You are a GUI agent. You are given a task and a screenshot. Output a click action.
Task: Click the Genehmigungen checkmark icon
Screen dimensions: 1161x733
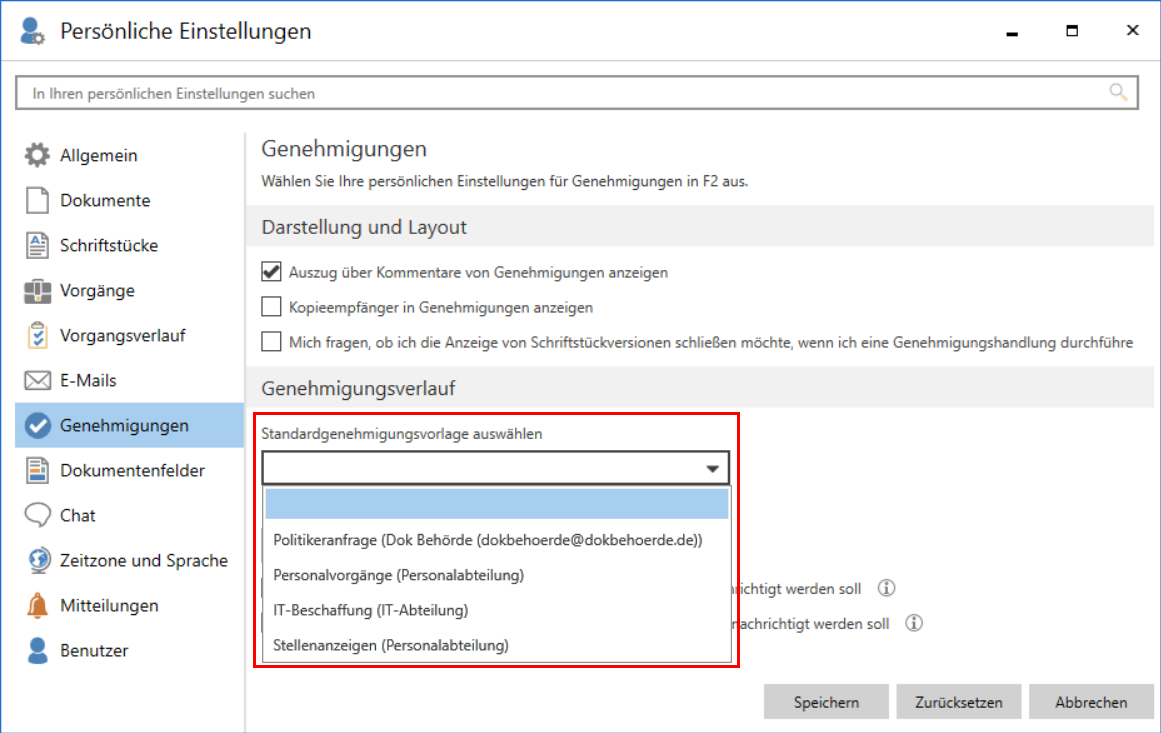(x=37, y=426)
